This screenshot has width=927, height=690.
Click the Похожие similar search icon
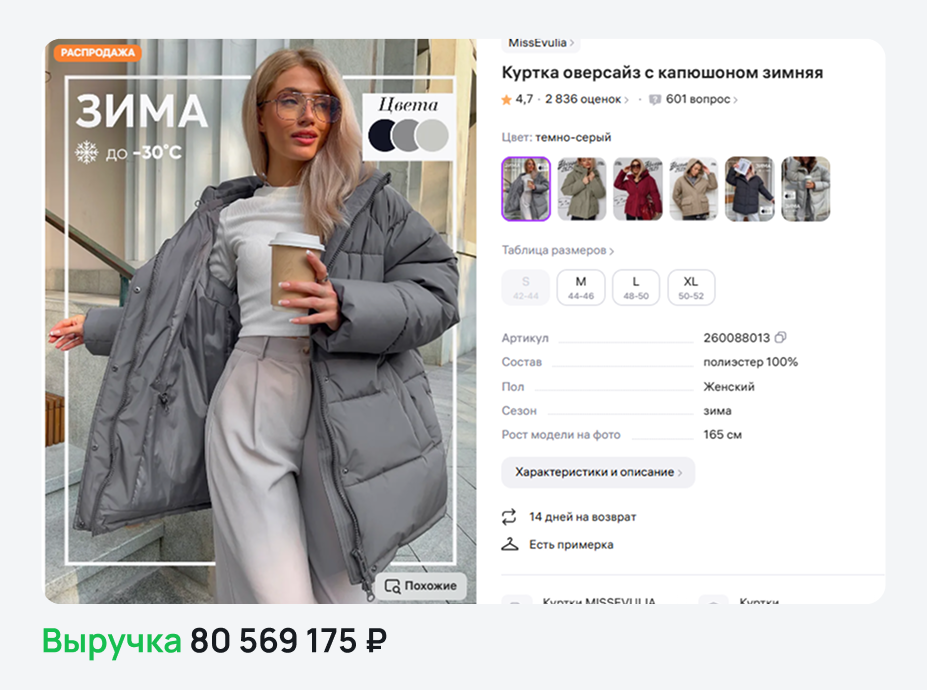[x=393, y=586]
